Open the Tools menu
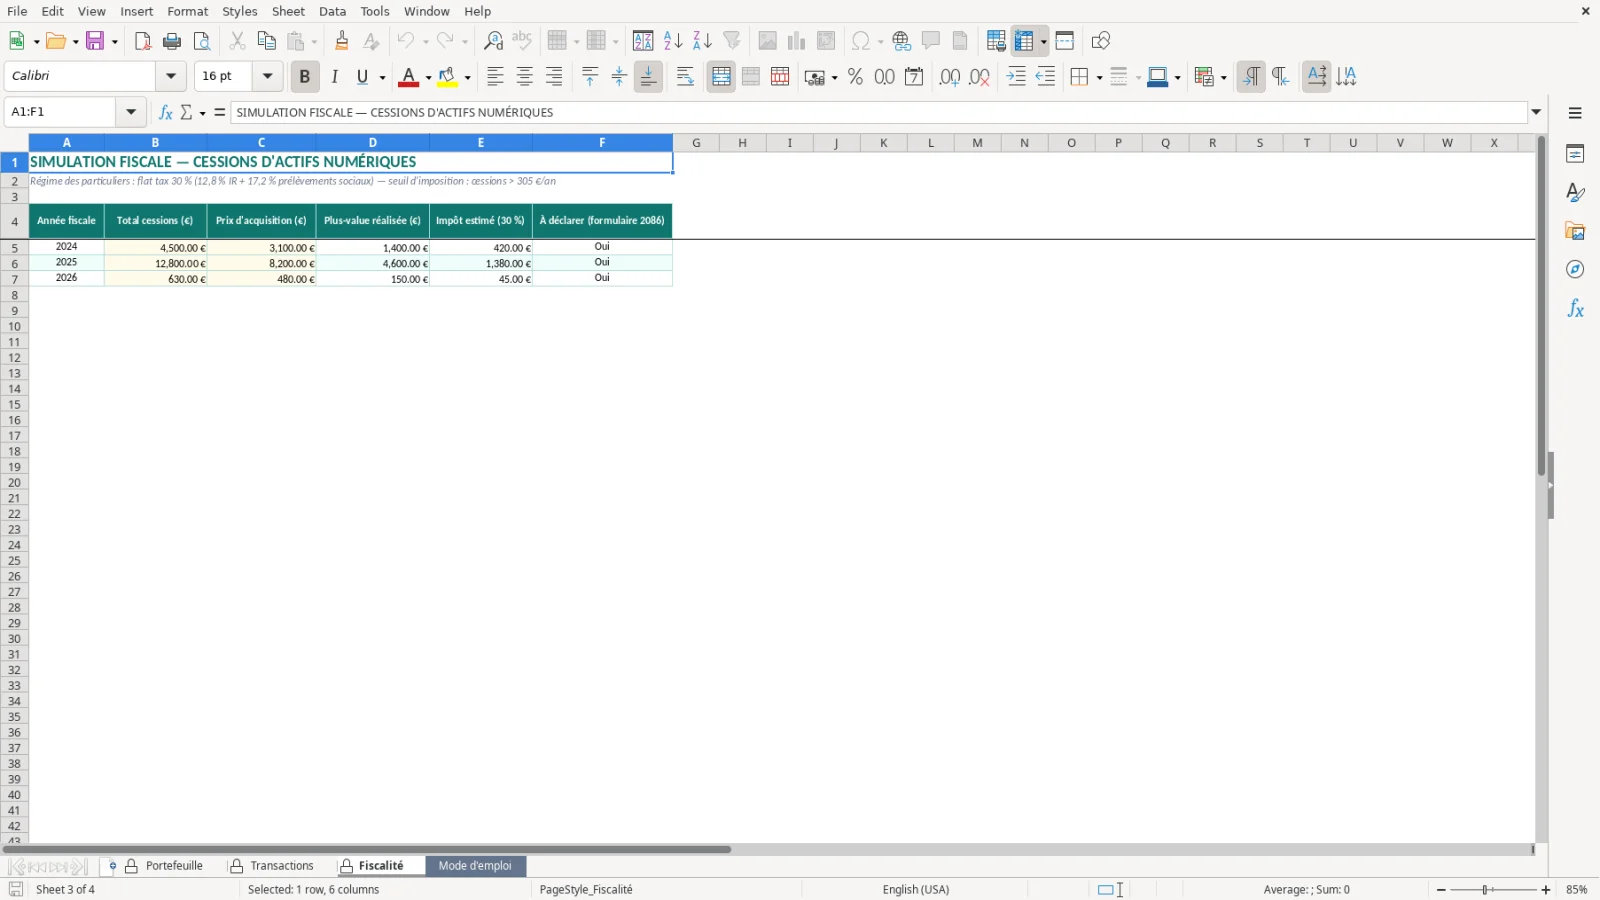This screenshot has width=1600, height=900. coord(375,11)
